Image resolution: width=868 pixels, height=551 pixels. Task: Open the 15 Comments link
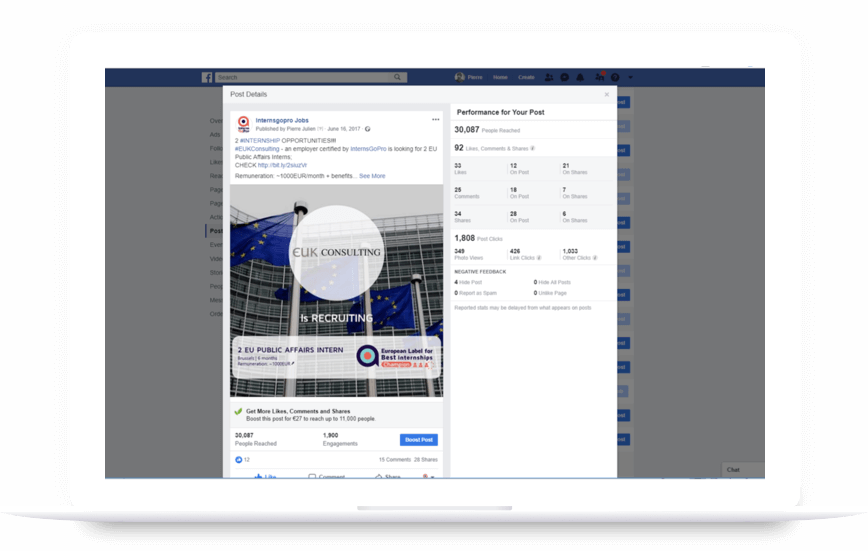click(x=395, y=460)
